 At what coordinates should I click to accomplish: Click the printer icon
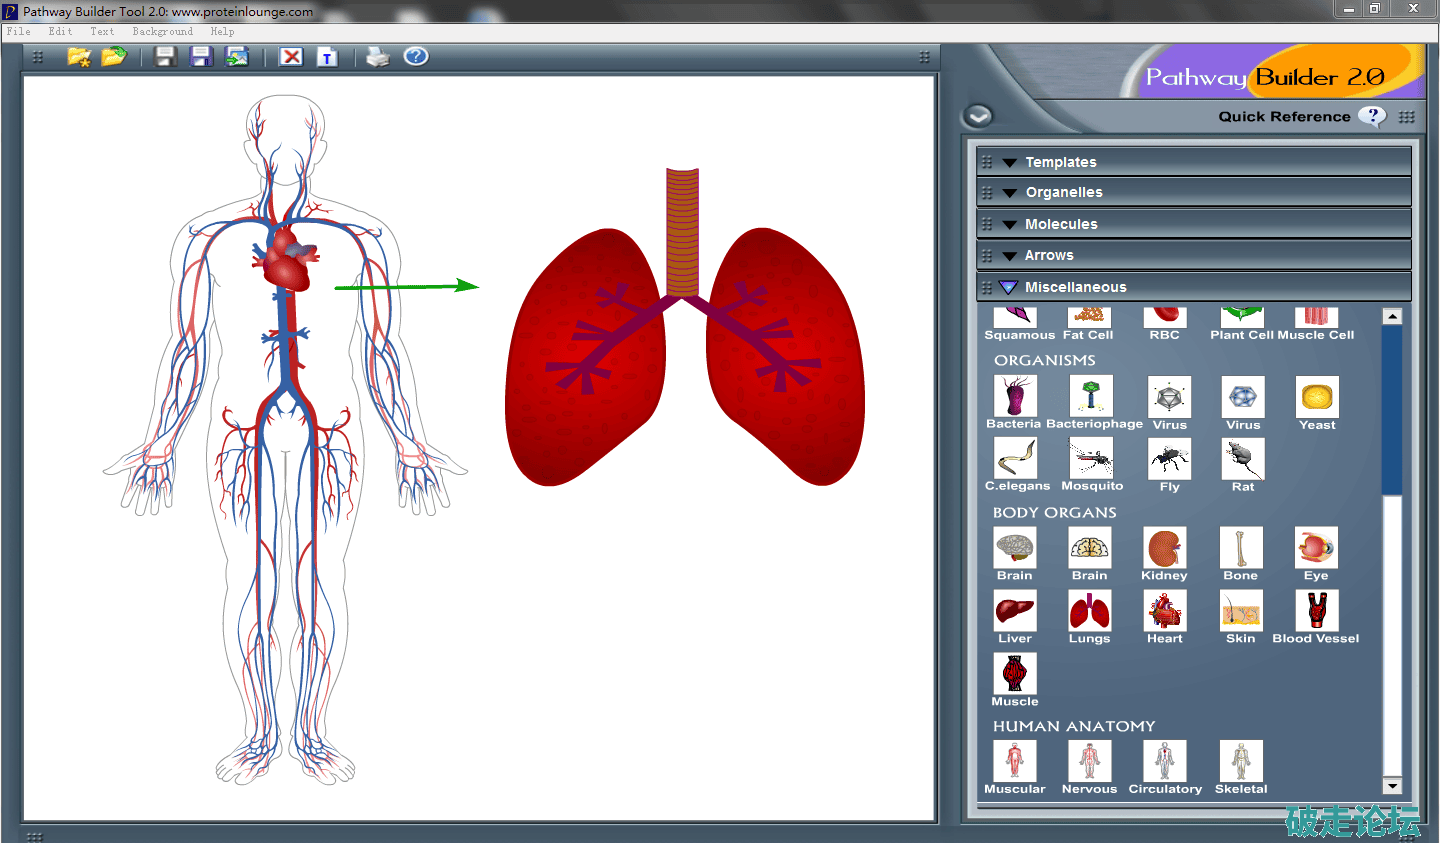click(378, 57)
